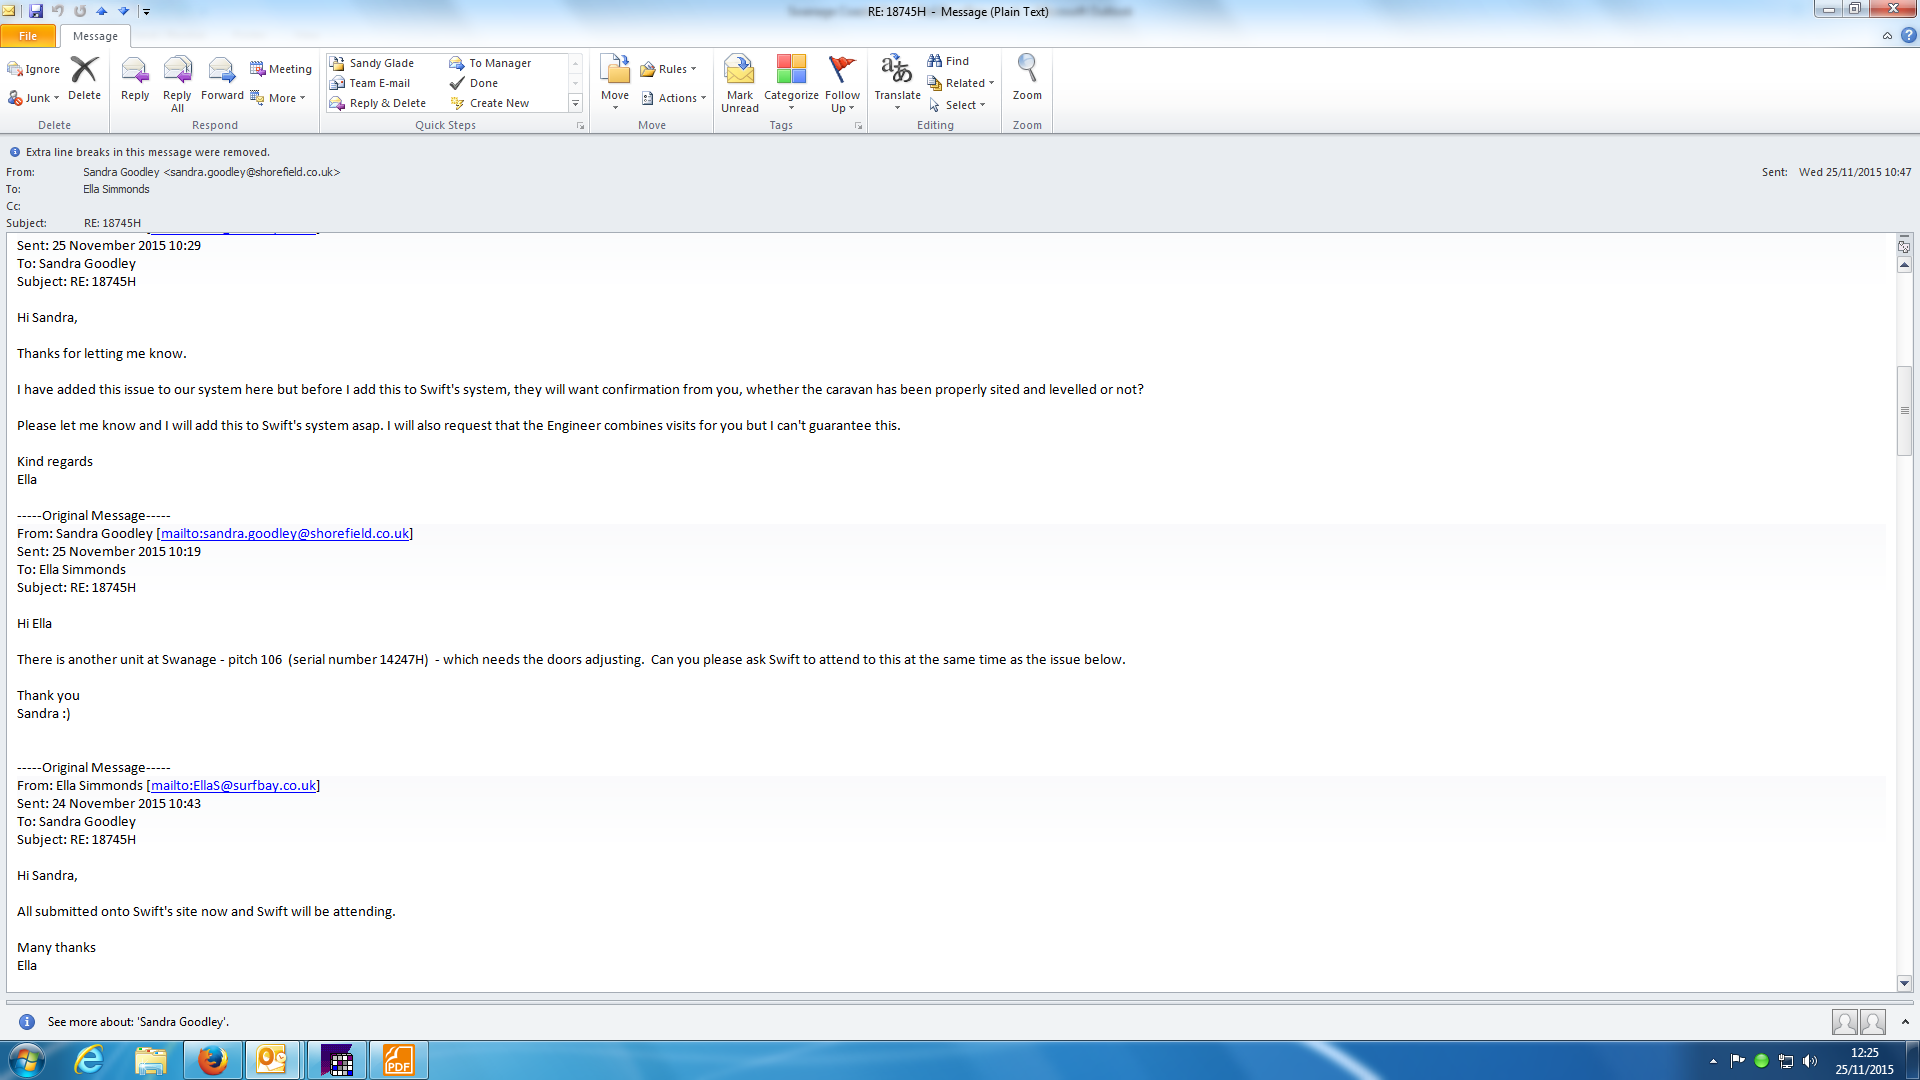The width and height of the screenshot is (1920, 1080).
Task: Expand the Quick Steps gallery
Action: pos(575,103)
